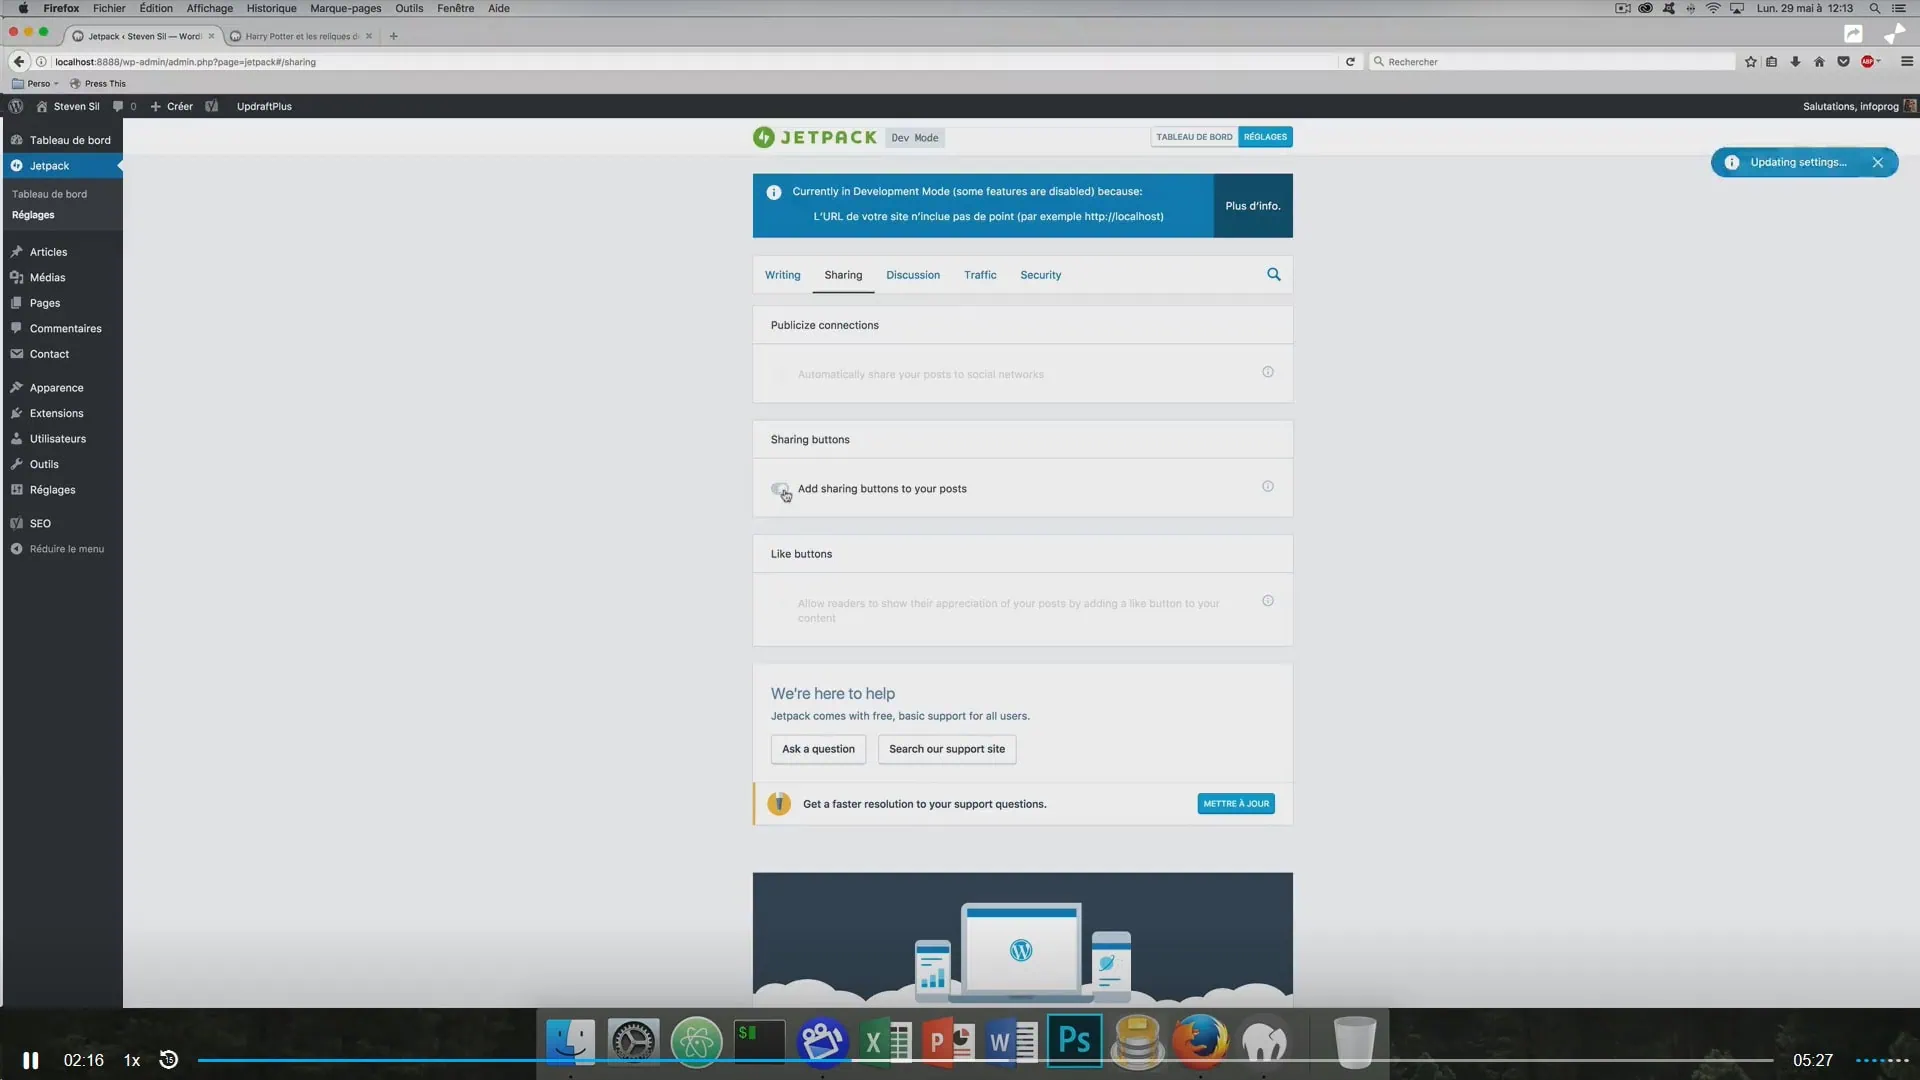Toggle the Like buttons switch
The height and width of the screenshot is (1080, 1920).
(780, 603)
